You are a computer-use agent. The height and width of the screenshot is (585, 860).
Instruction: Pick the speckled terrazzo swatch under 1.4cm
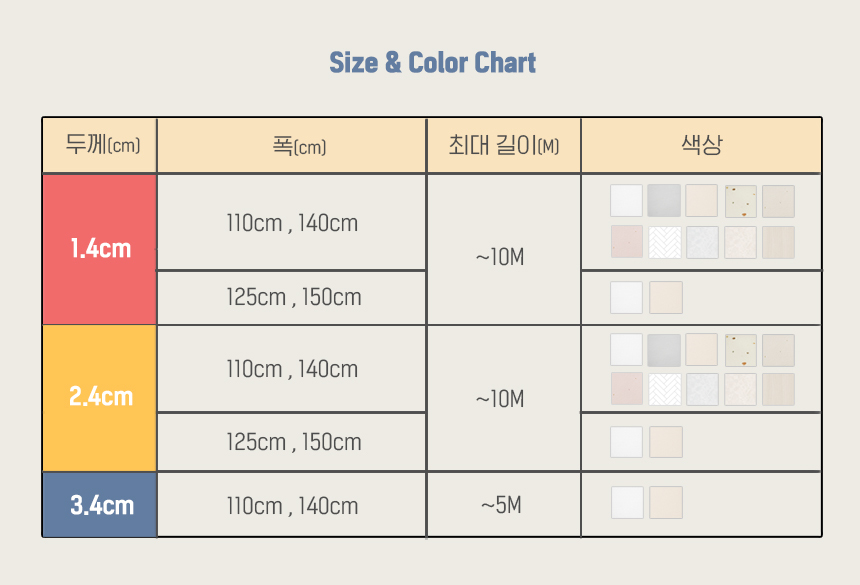(741, 201)
